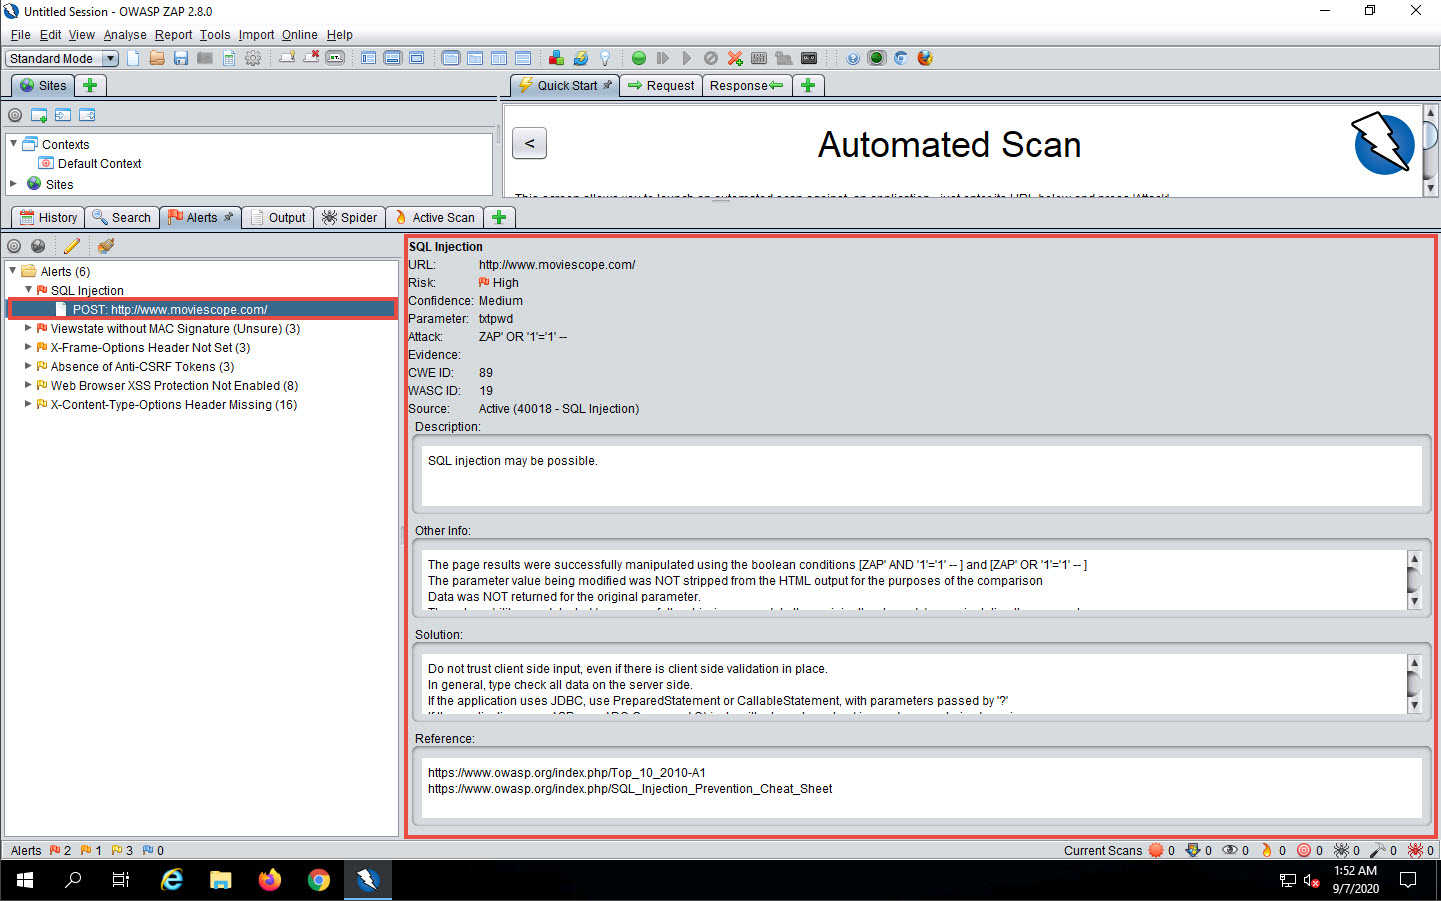Toggle the green Set Break circle button
This screenshot has width=1441, height=901.
click(x=639, y=58)
